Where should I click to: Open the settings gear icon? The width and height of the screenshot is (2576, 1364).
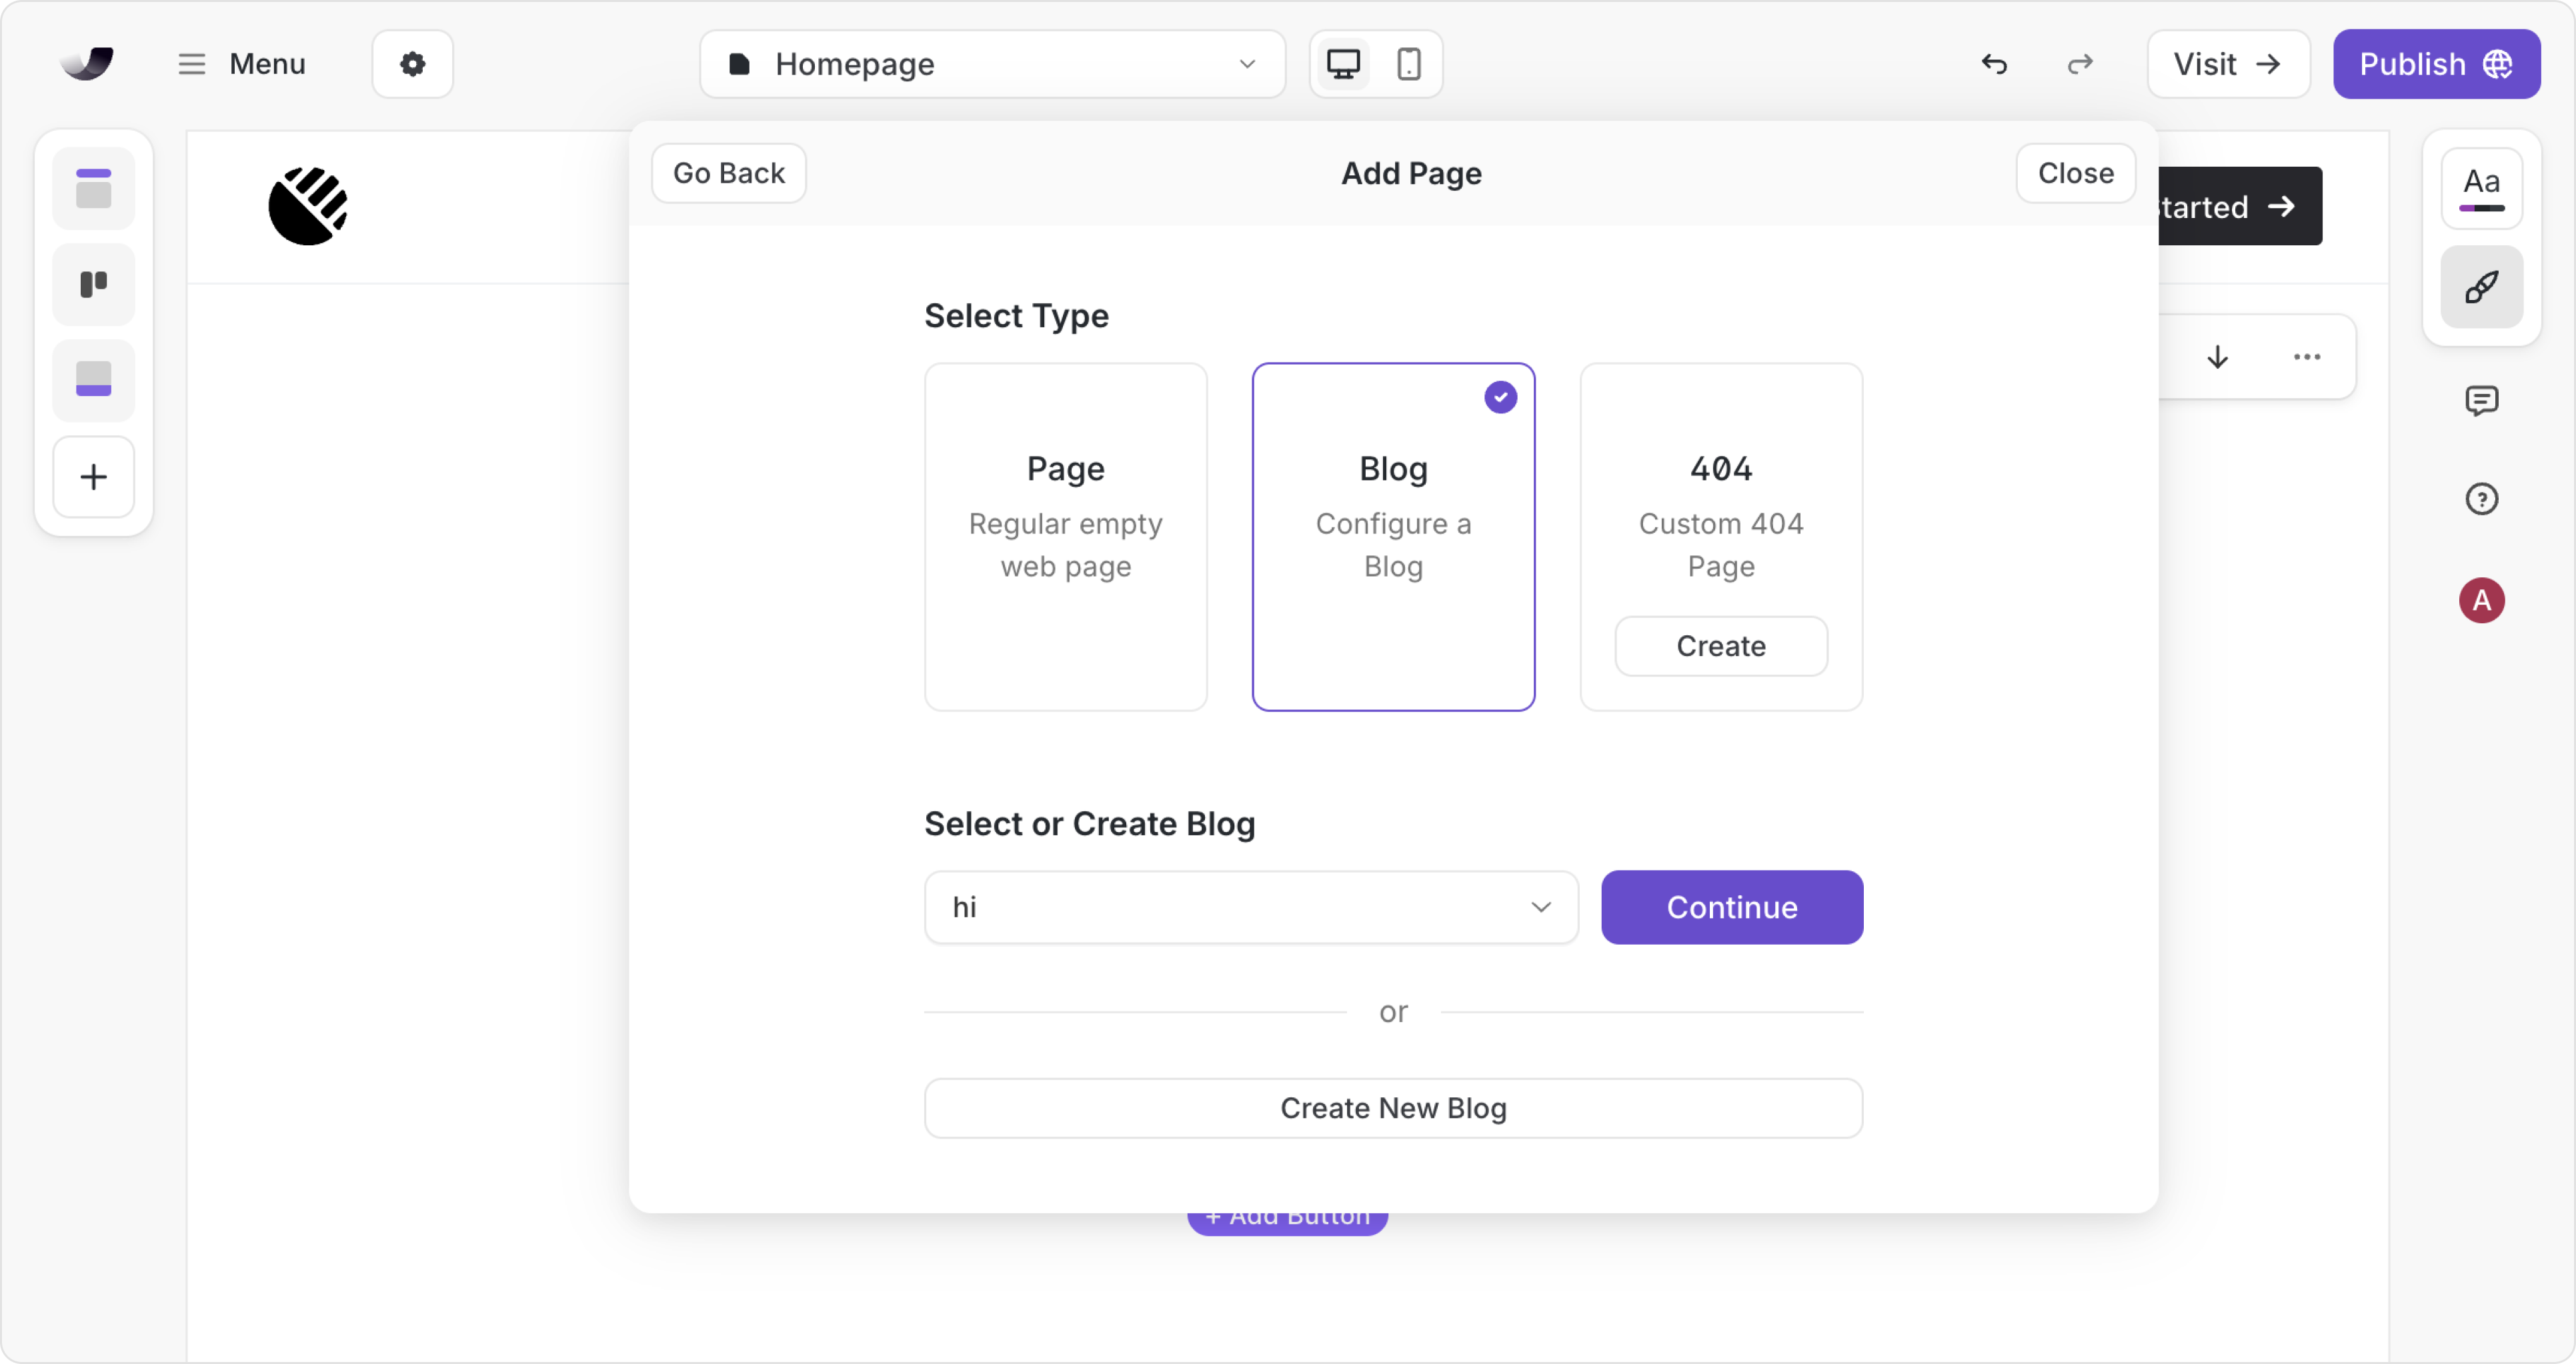click(x=412, y=64)
